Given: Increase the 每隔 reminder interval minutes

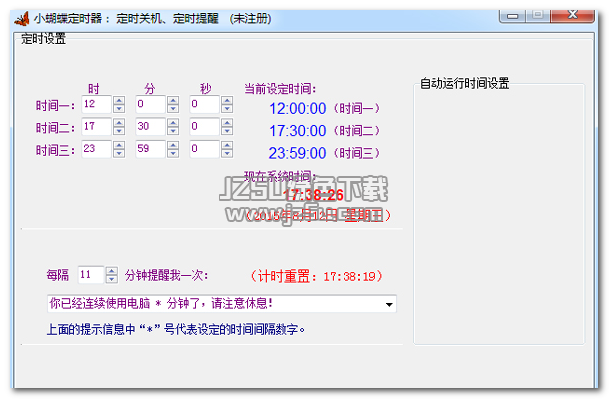Looking at the screenshot, I should coord(111,271).
